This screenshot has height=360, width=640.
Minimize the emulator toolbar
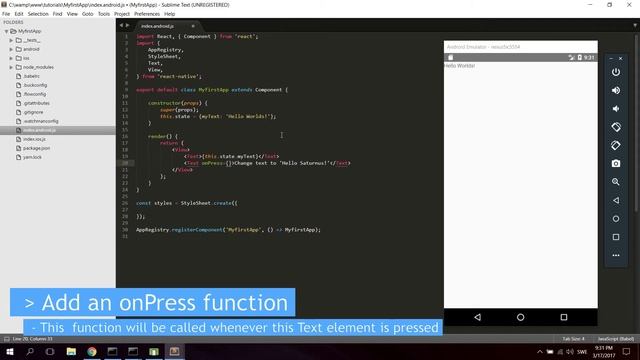pyautogui.click(x=611, y=59)
